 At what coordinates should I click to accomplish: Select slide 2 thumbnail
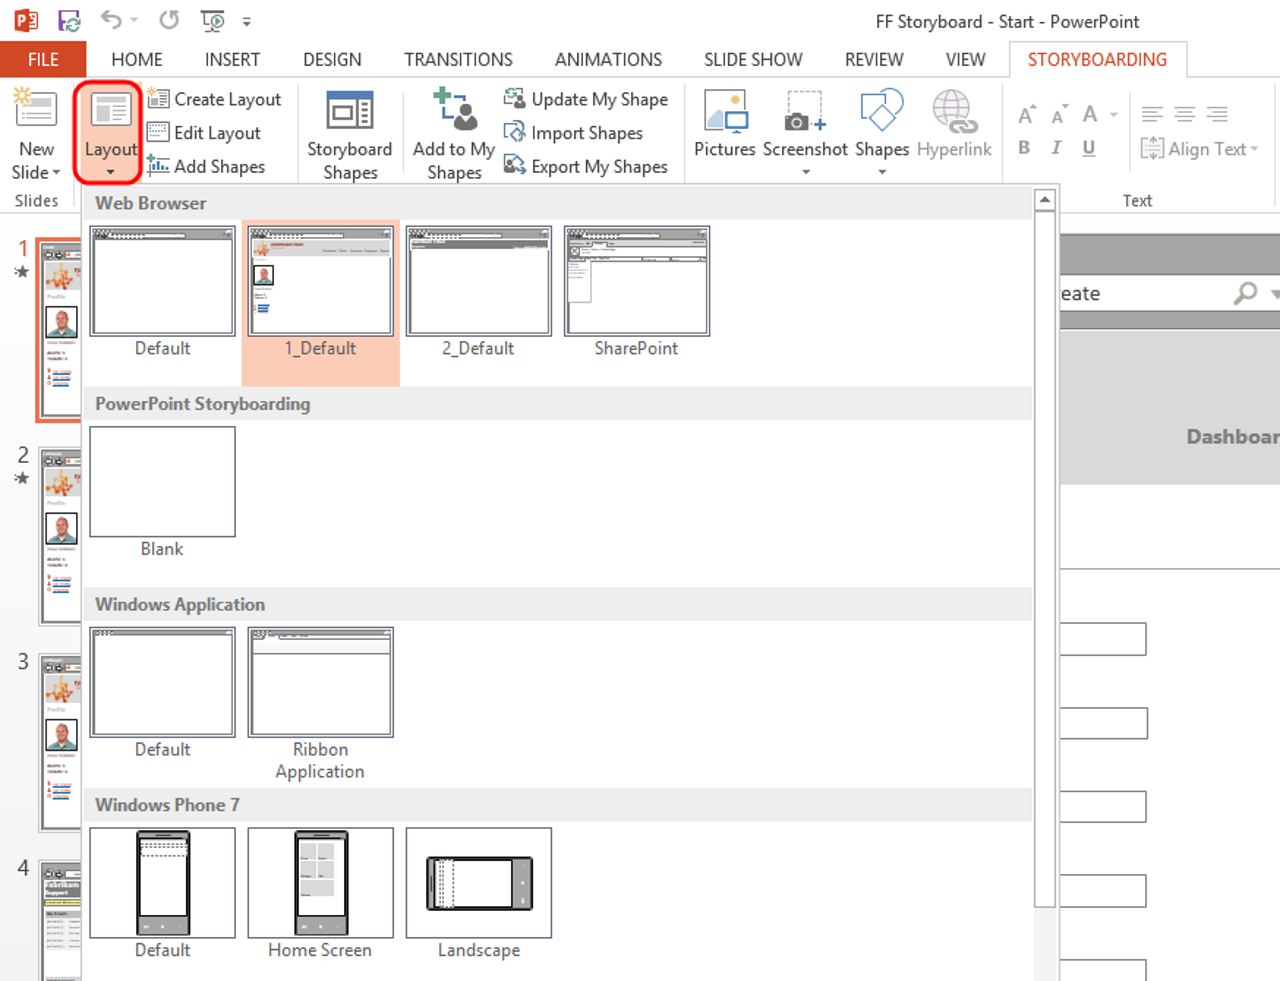point(60,536)
